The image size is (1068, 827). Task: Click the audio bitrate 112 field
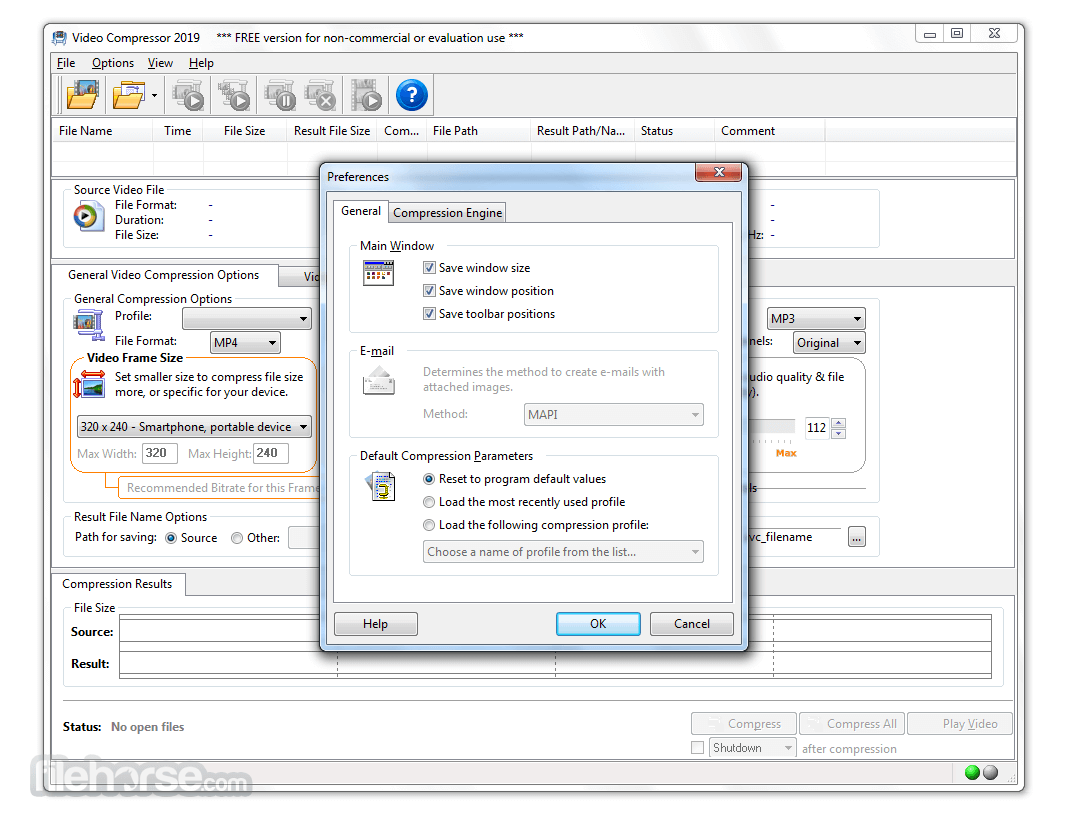click(817, 428)
